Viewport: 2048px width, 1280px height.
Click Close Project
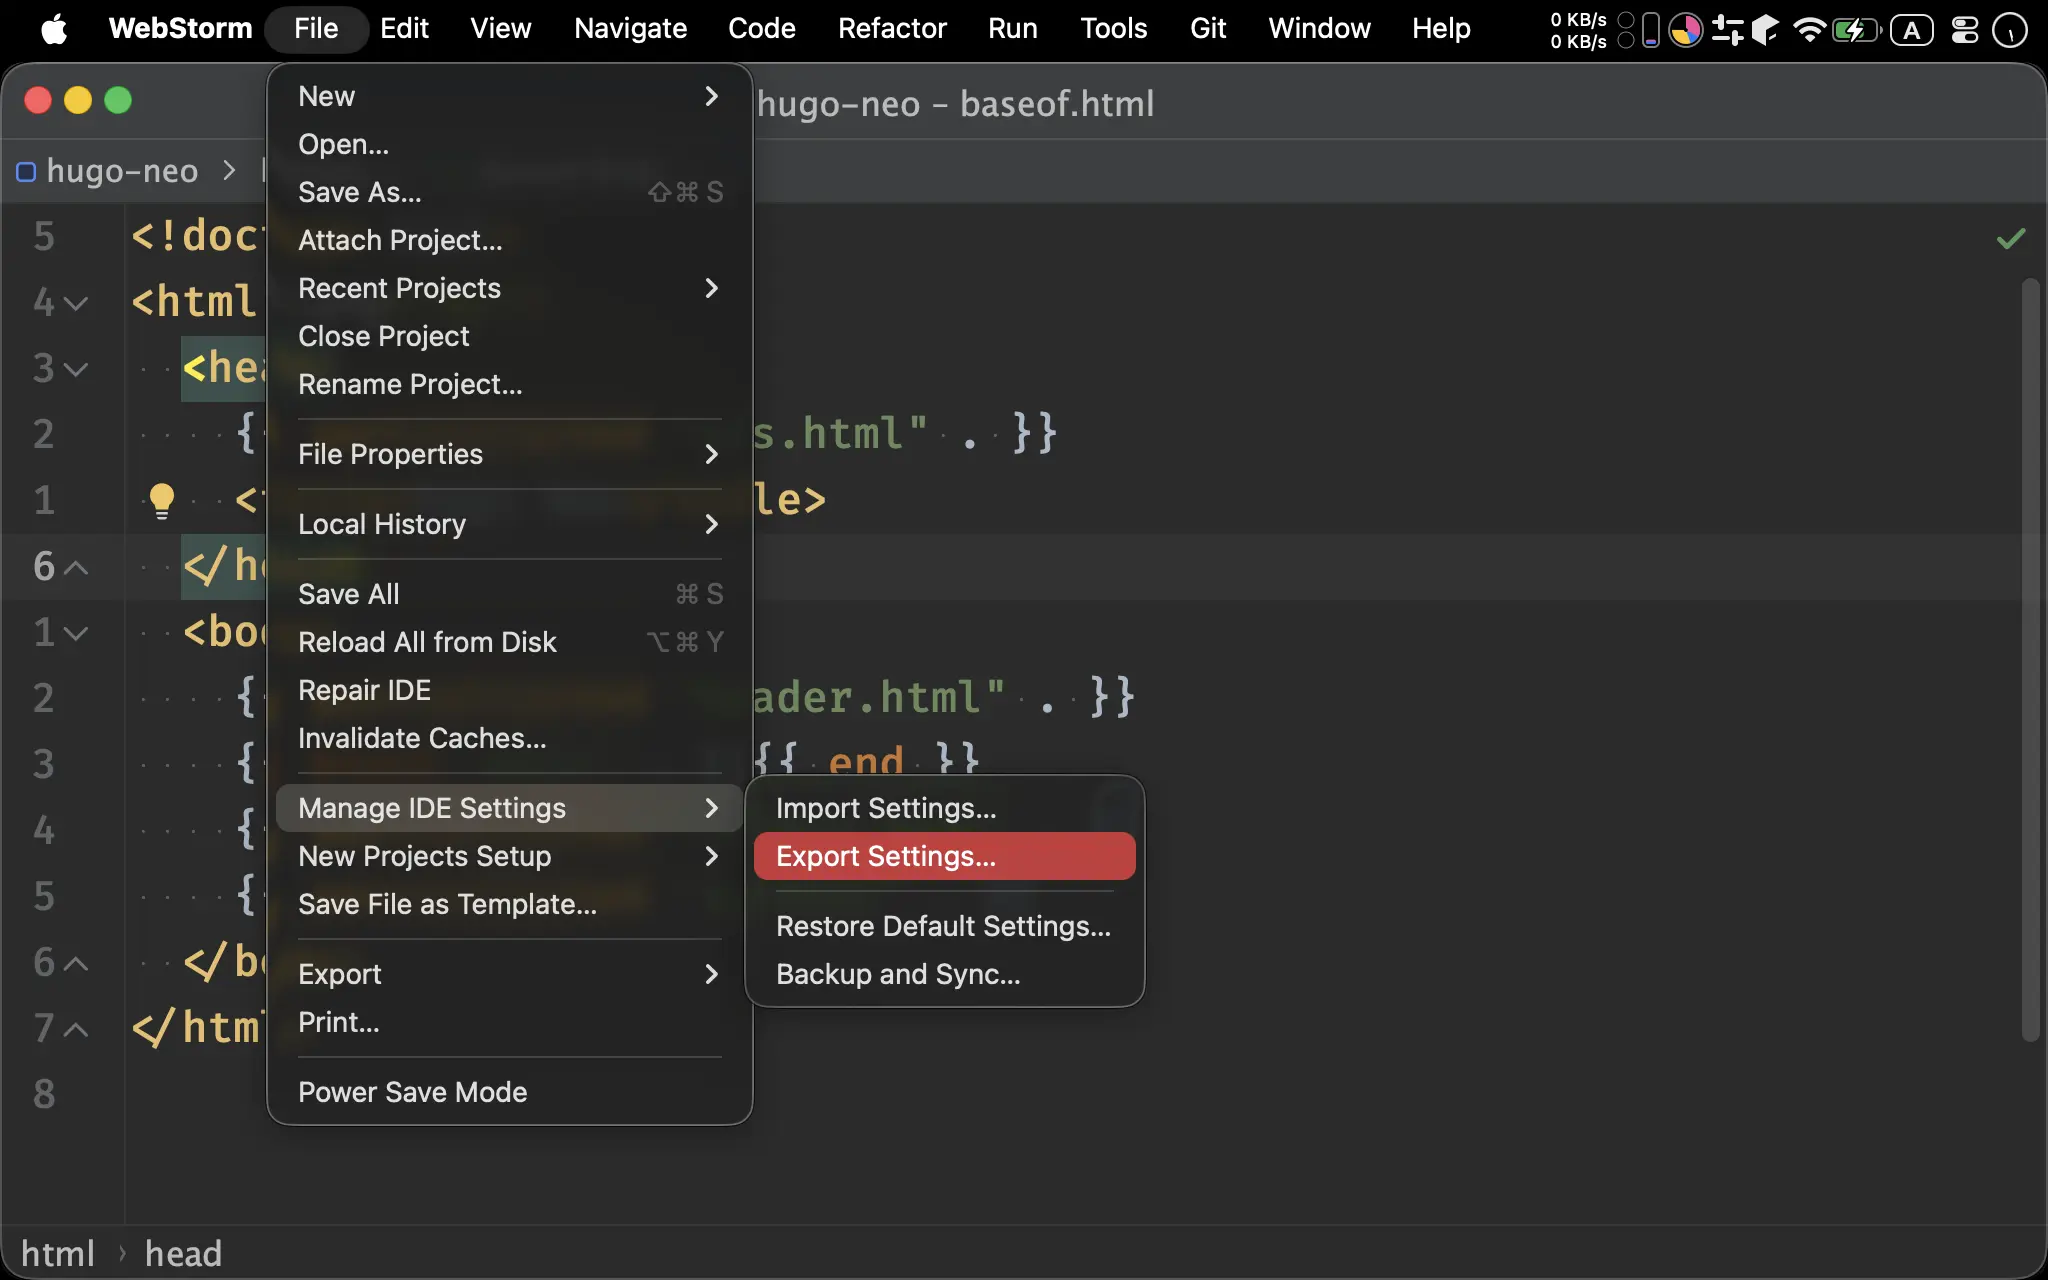click(x=509, y=336)
